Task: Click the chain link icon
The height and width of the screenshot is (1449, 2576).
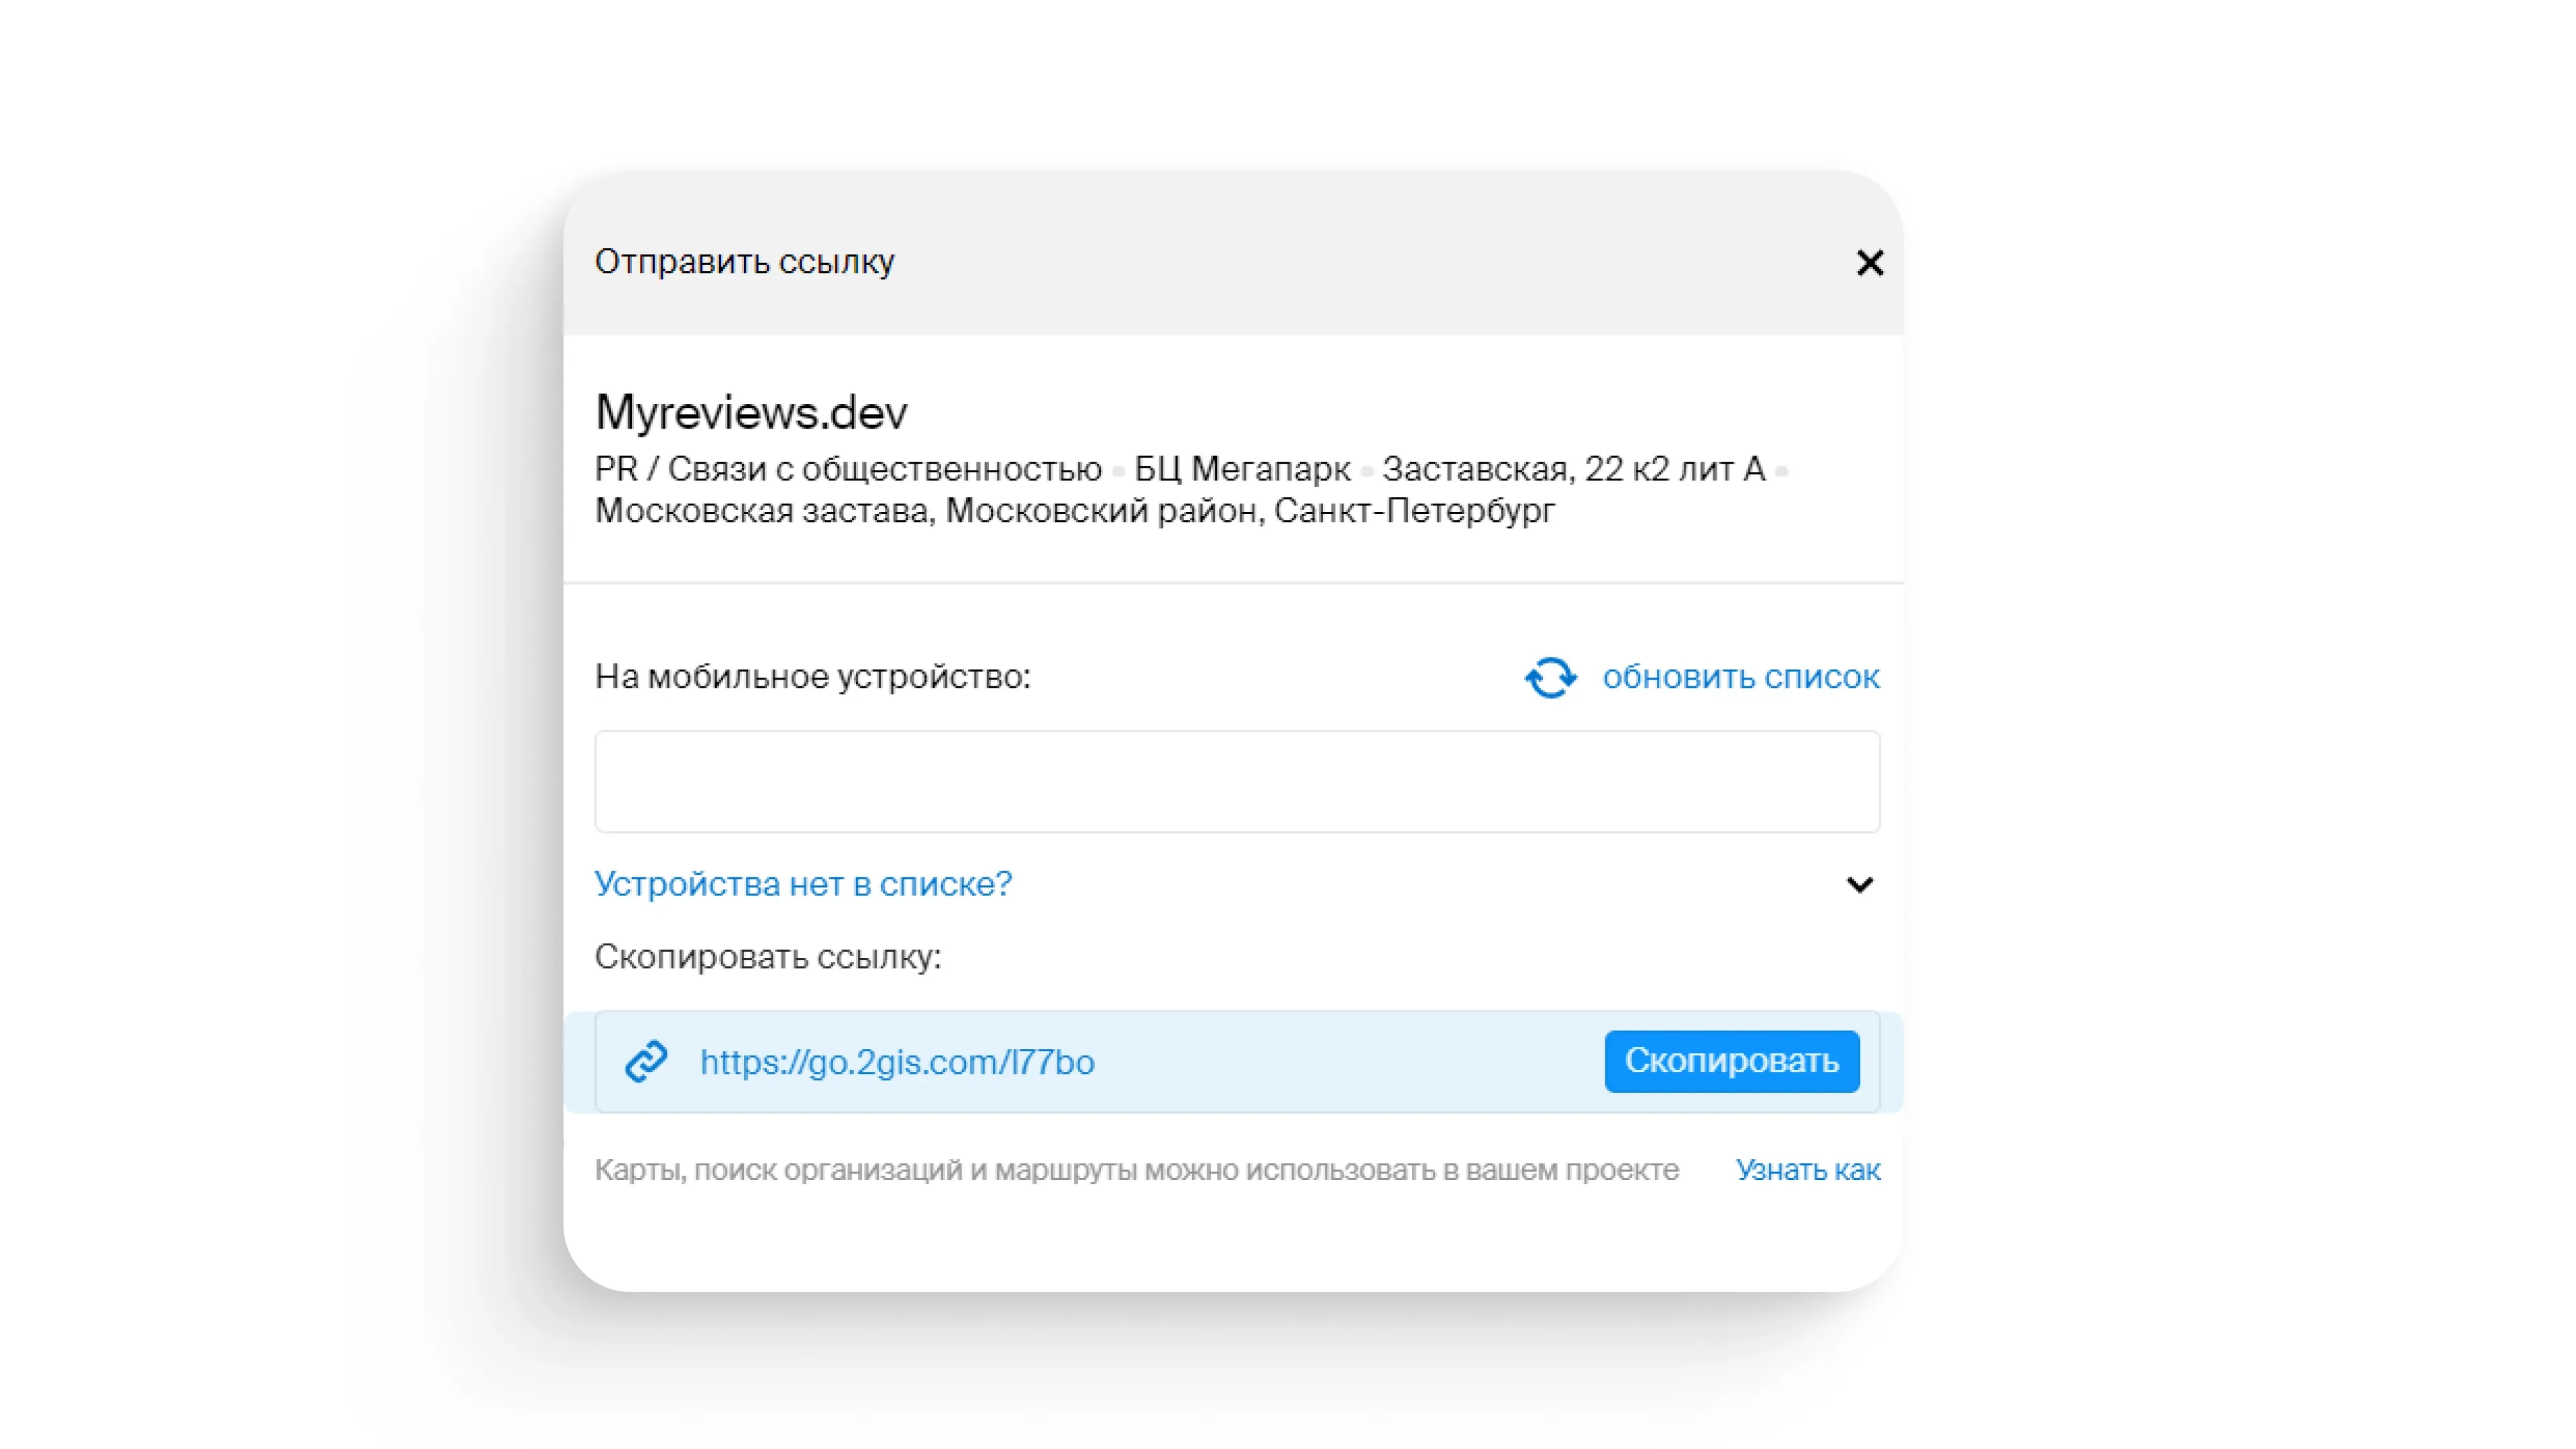Action: click(646, 1061)
